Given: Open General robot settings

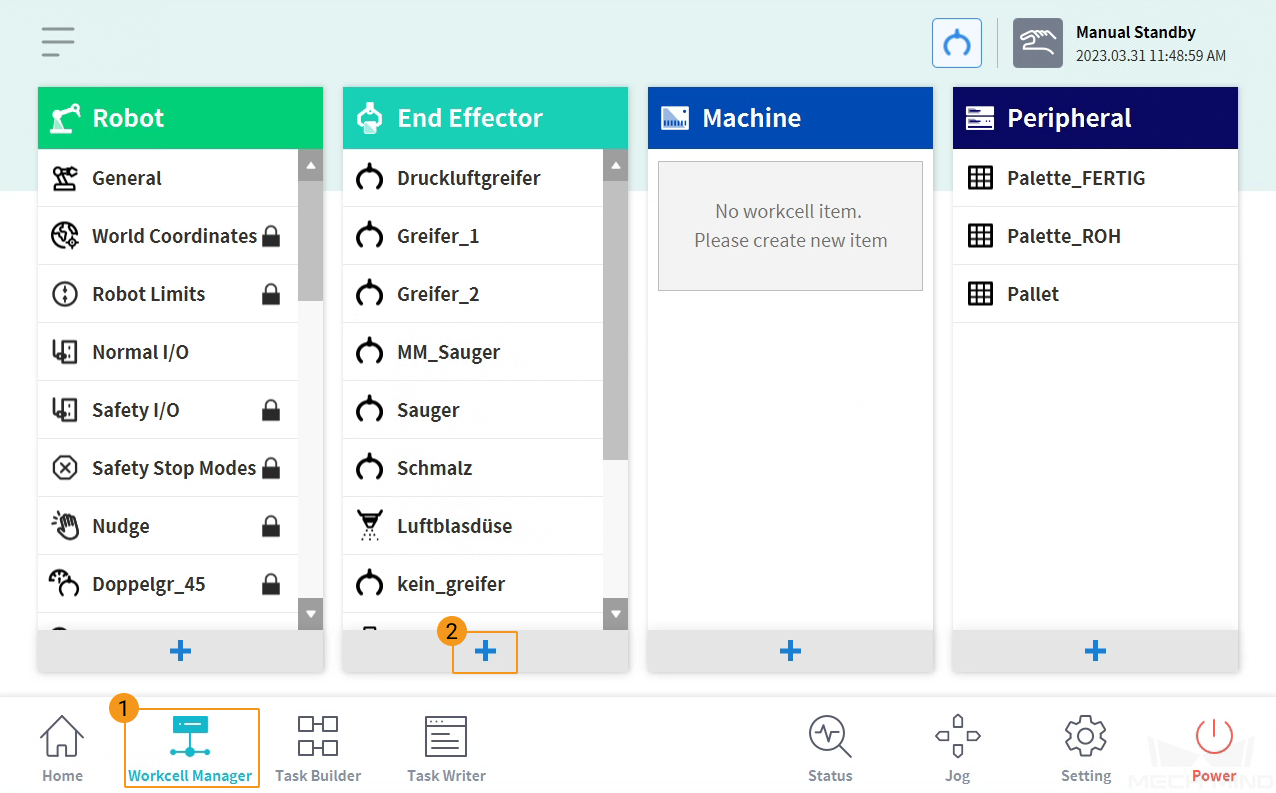Looking at the screenshot, I should pos(168,178).
